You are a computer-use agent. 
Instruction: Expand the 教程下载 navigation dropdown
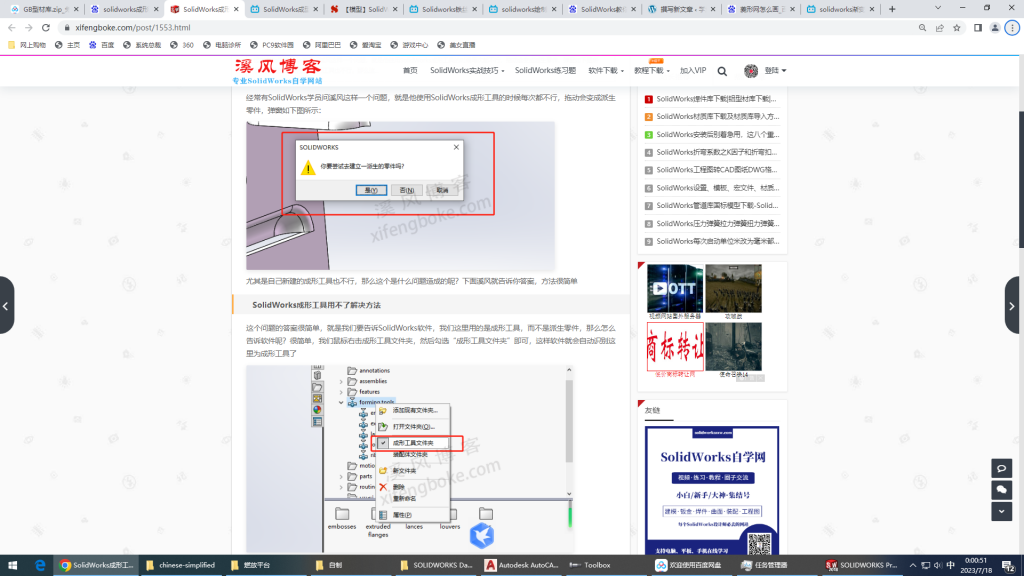[651, 71]
